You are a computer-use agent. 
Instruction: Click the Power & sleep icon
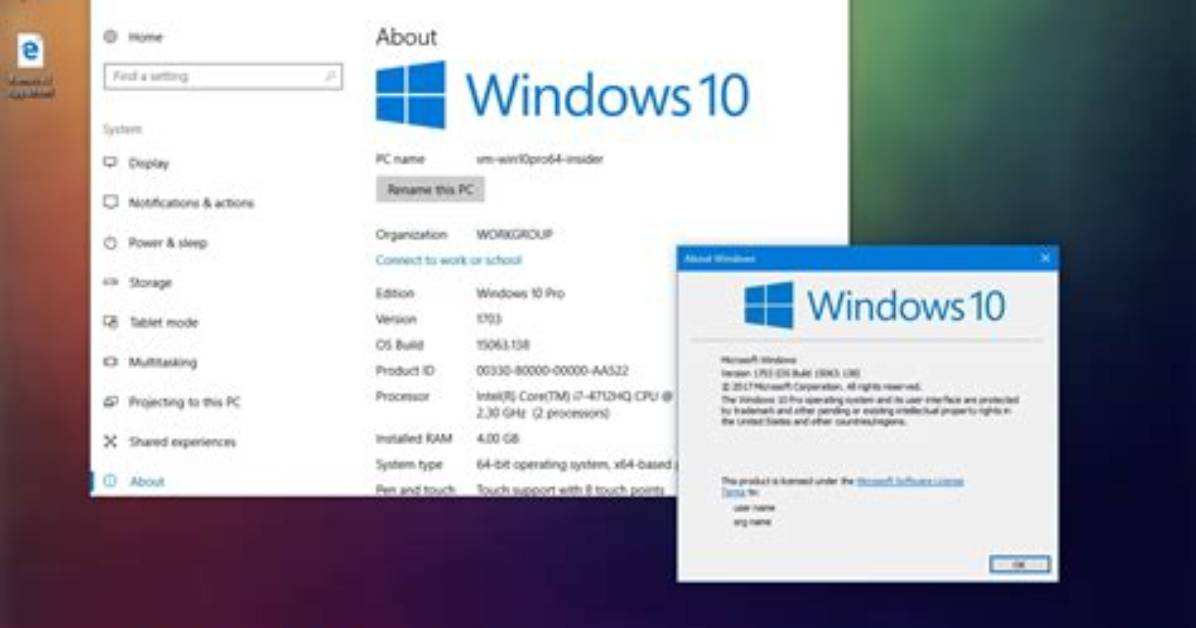111,243
